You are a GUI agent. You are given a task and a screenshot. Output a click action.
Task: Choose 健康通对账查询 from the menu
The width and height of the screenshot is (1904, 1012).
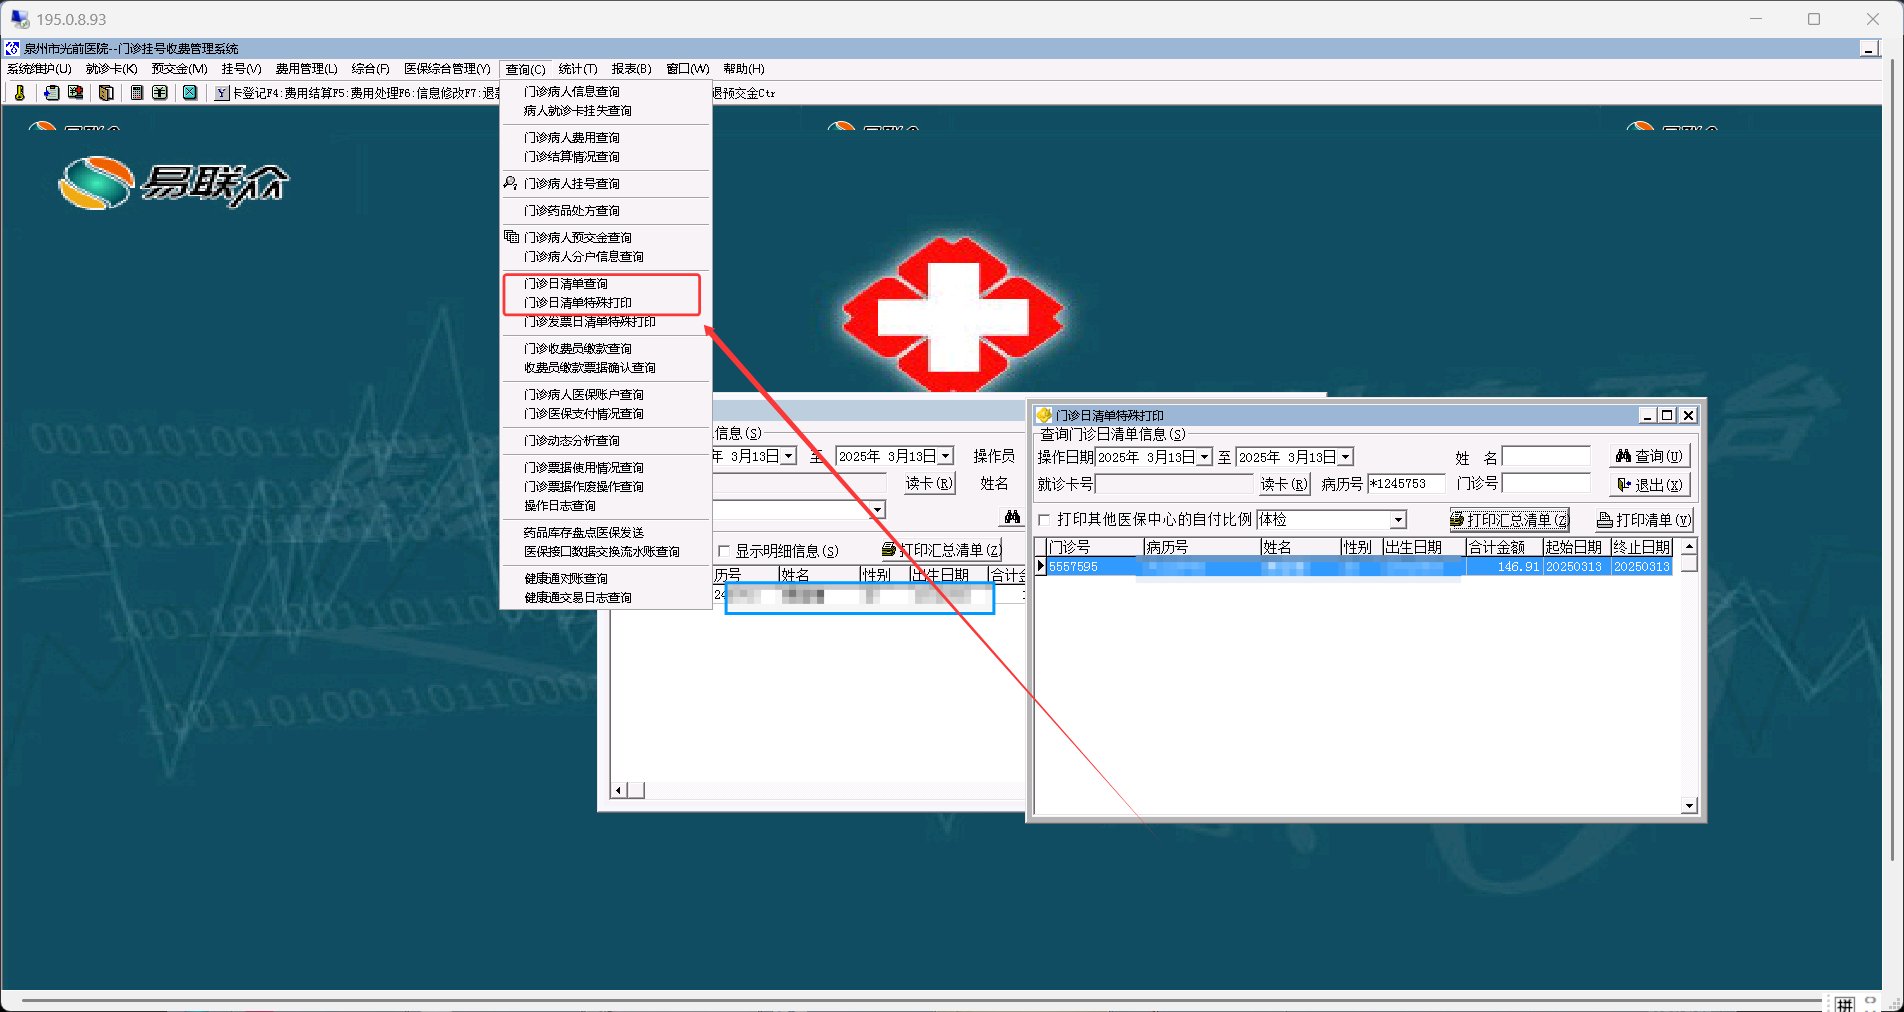[566, 579]
